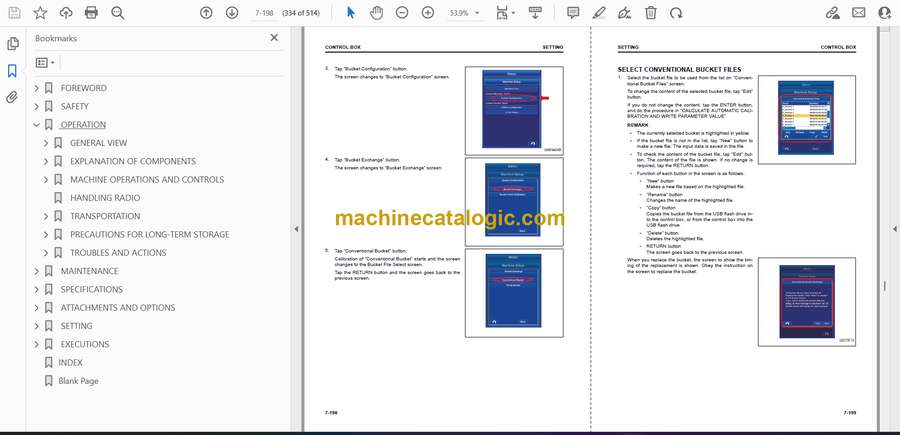Click Conventional Bucket screen image
The height and width of the screenshot is (435, 900).
pos(514,293)
